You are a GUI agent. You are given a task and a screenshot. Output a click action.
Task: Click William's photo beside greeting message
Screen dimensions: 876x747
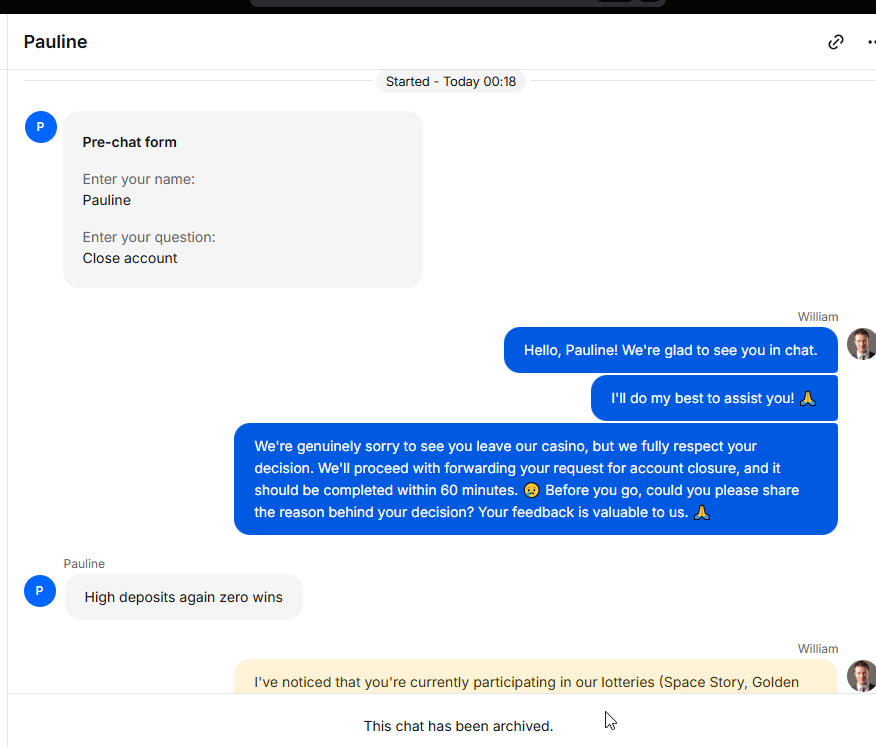click(861, 344)
